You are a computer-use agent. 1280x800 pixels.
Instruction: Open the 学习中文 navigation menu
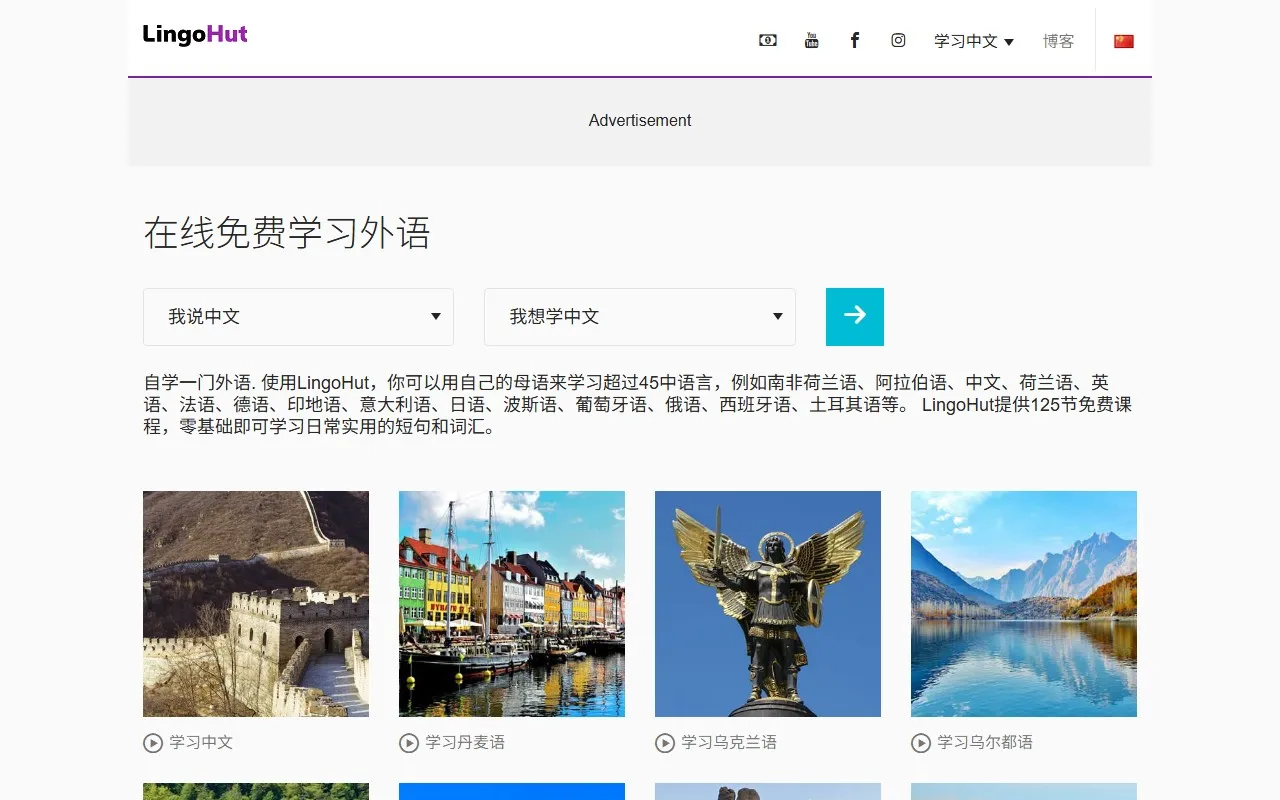click(x=973, y=41)
